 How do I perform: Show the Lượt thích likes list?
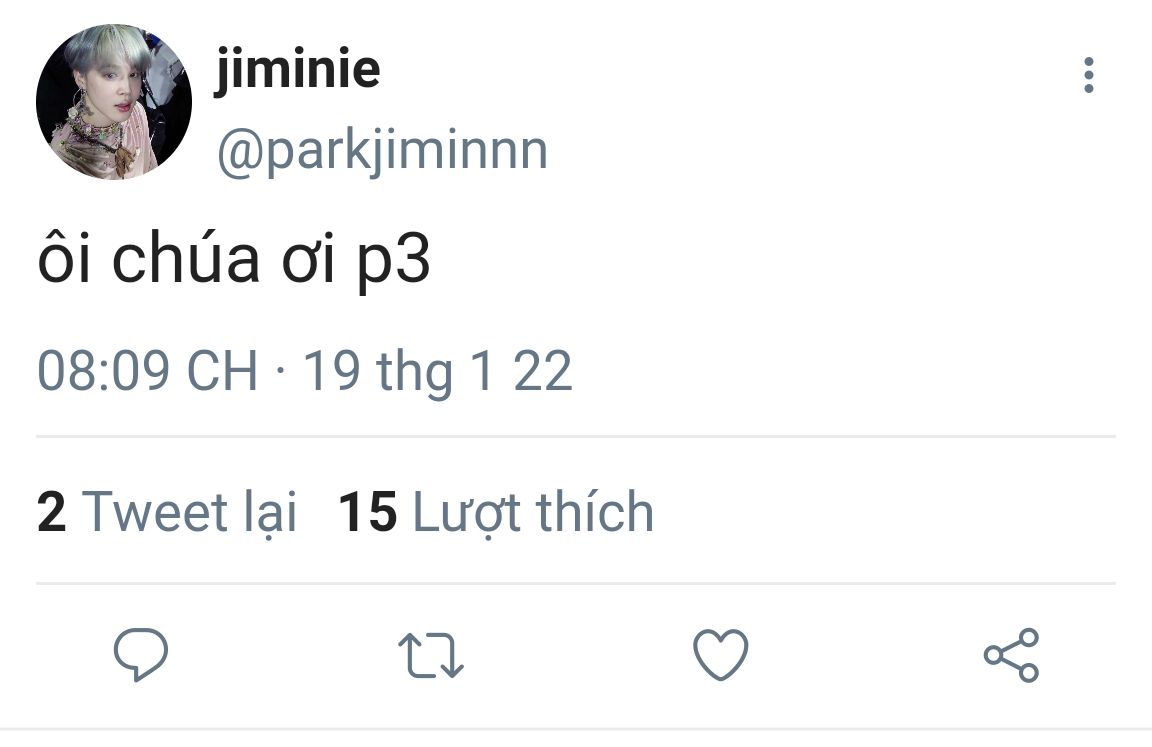[533, 512]
